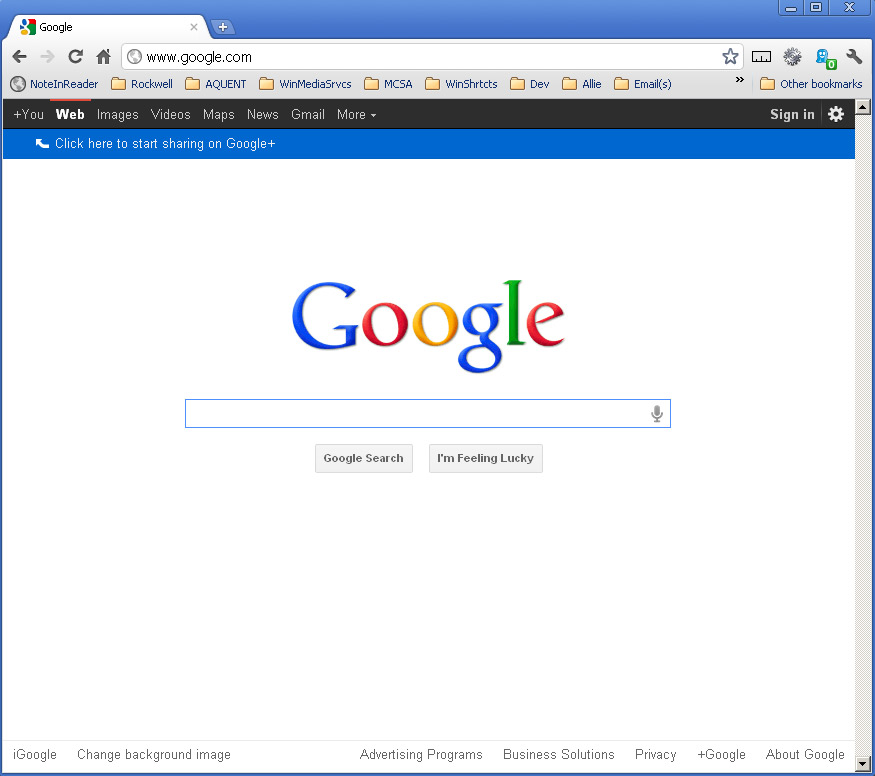The image size is (875, 776).
Task: Click the forward navigation arrow
Action: [x=48, y=56]
